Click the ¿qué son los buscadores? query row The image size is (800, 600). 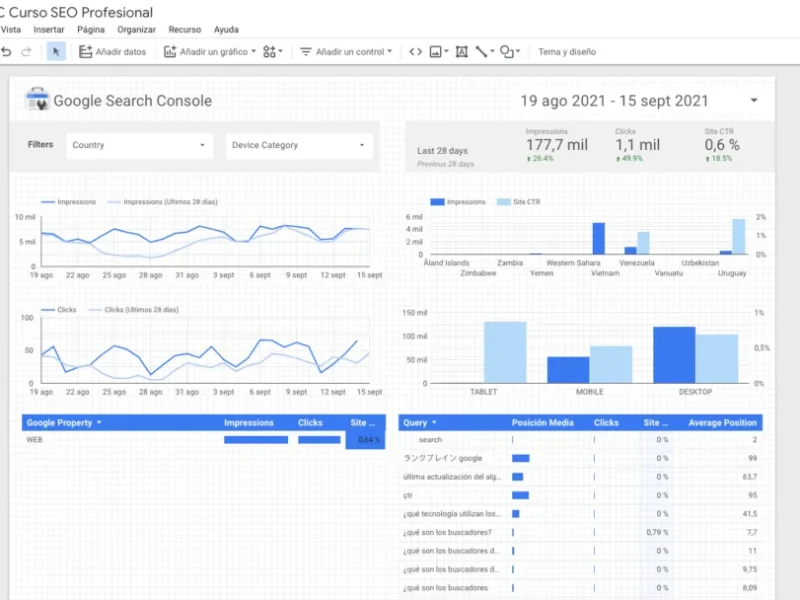pyautogui.click(x=580, y=533)
